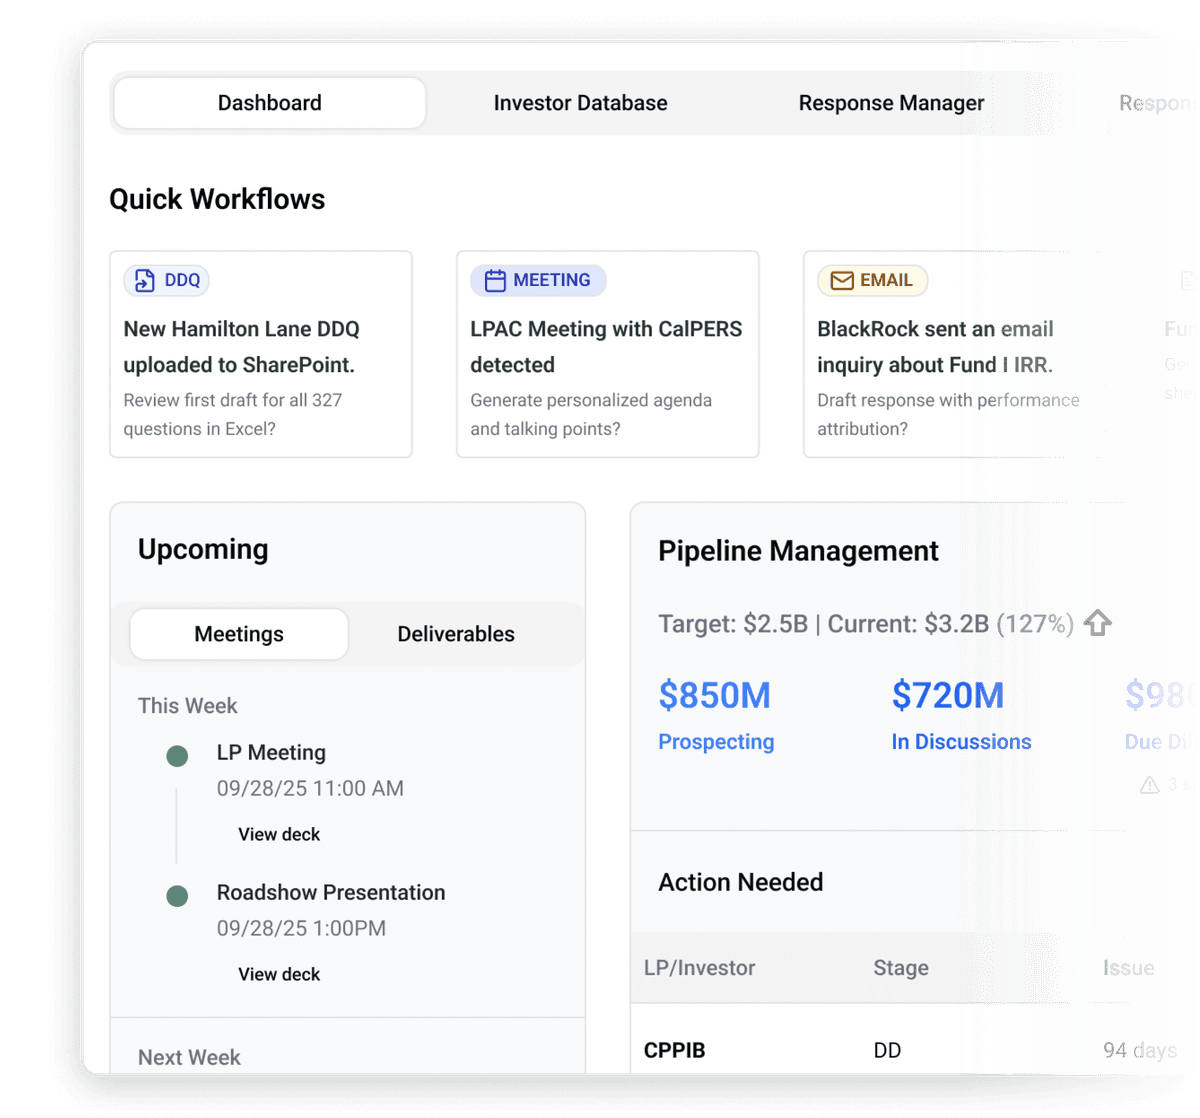Select the Dashboard tab
The height and width of the screenshot is (1118, 1200).
point(270,103)
